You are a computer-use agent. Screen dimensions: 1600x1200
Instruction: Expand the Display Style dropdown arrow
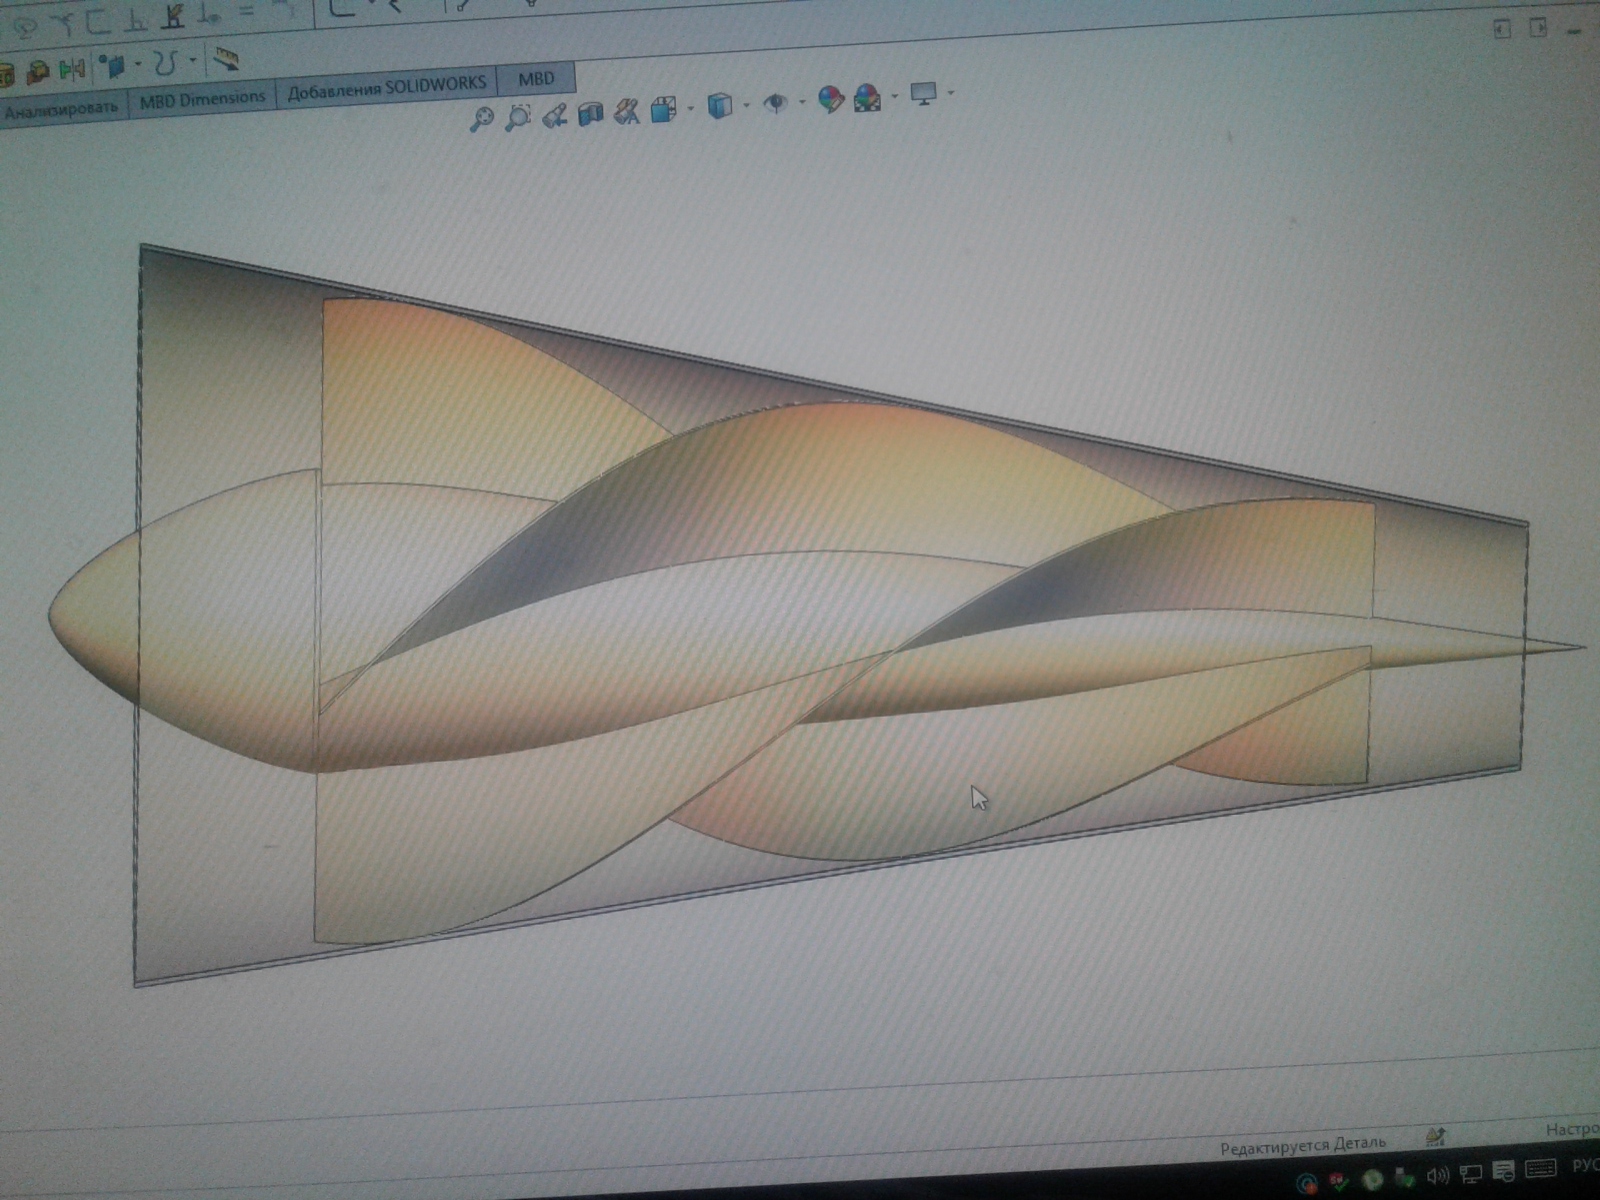(x=746, y=105)
